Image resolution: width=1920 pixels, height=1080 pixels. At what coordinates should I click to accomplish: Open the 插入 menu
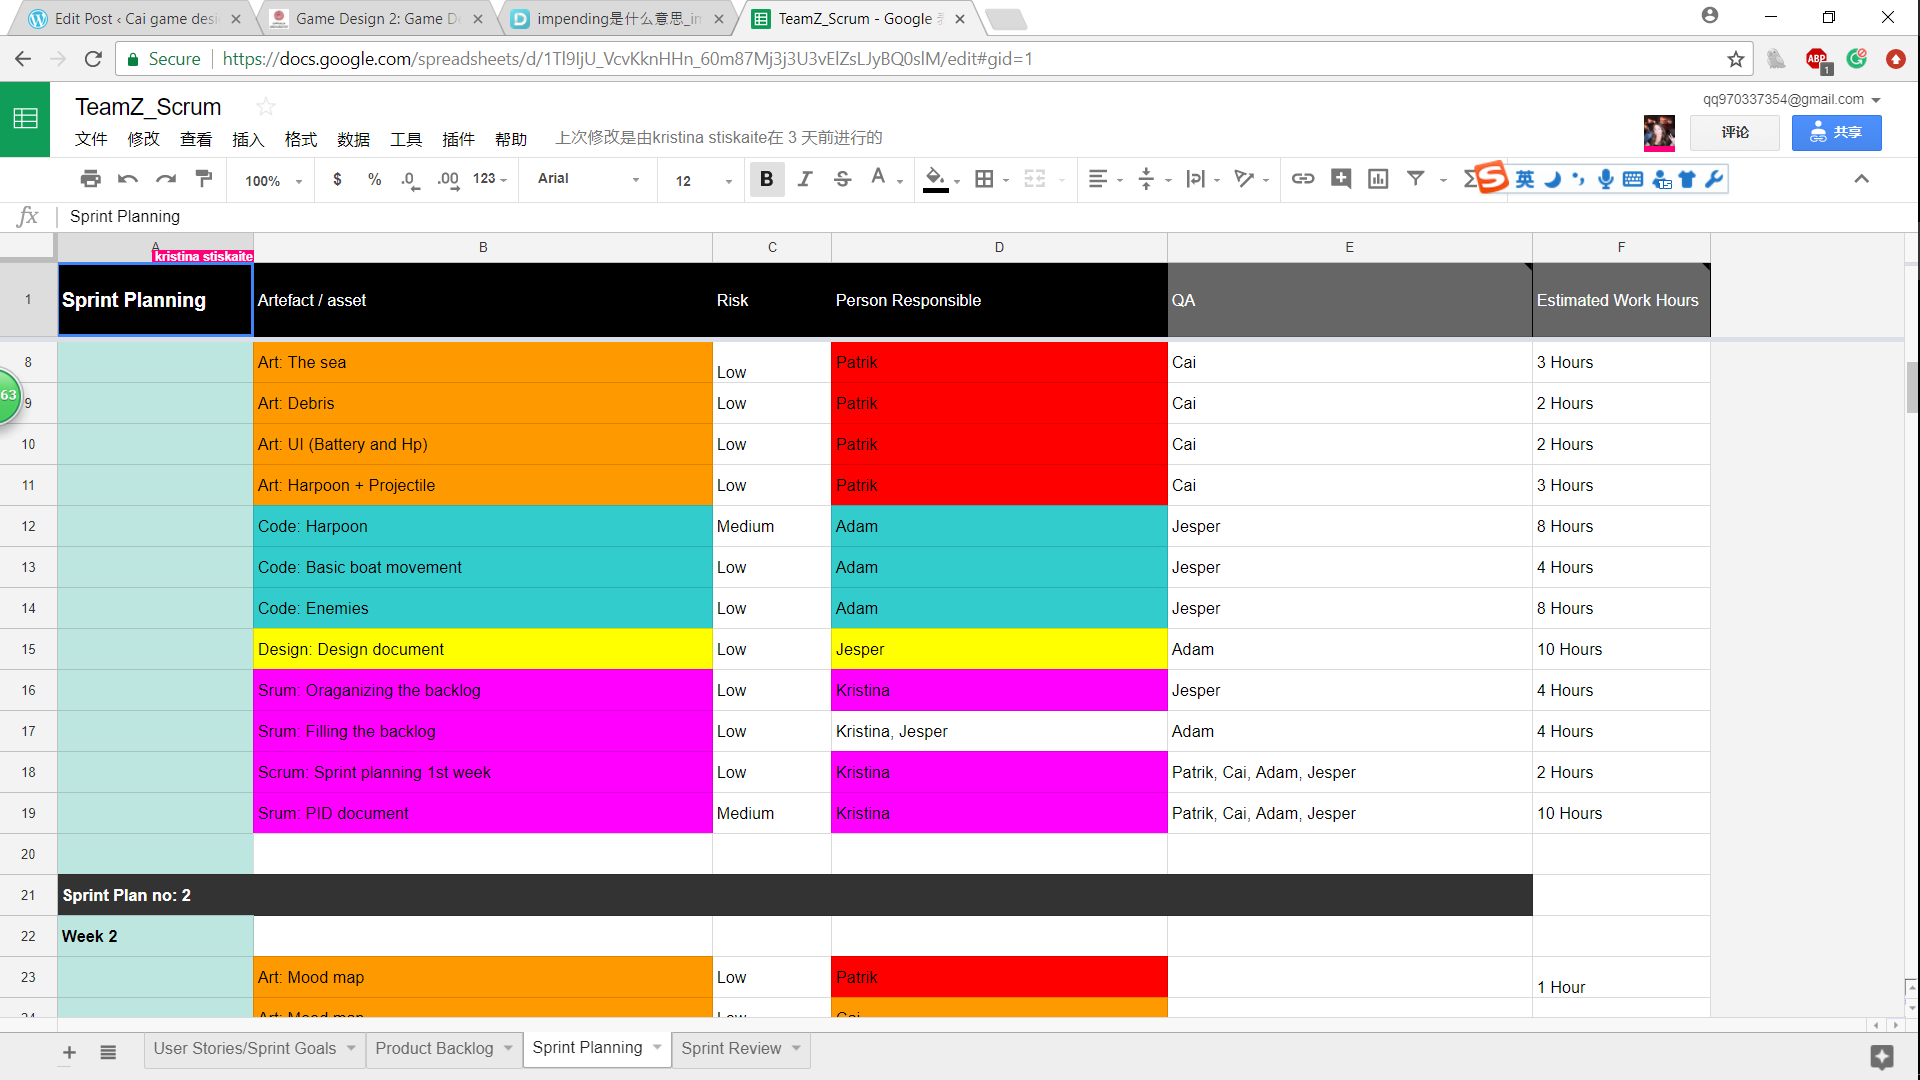click(x=247, y=139)
